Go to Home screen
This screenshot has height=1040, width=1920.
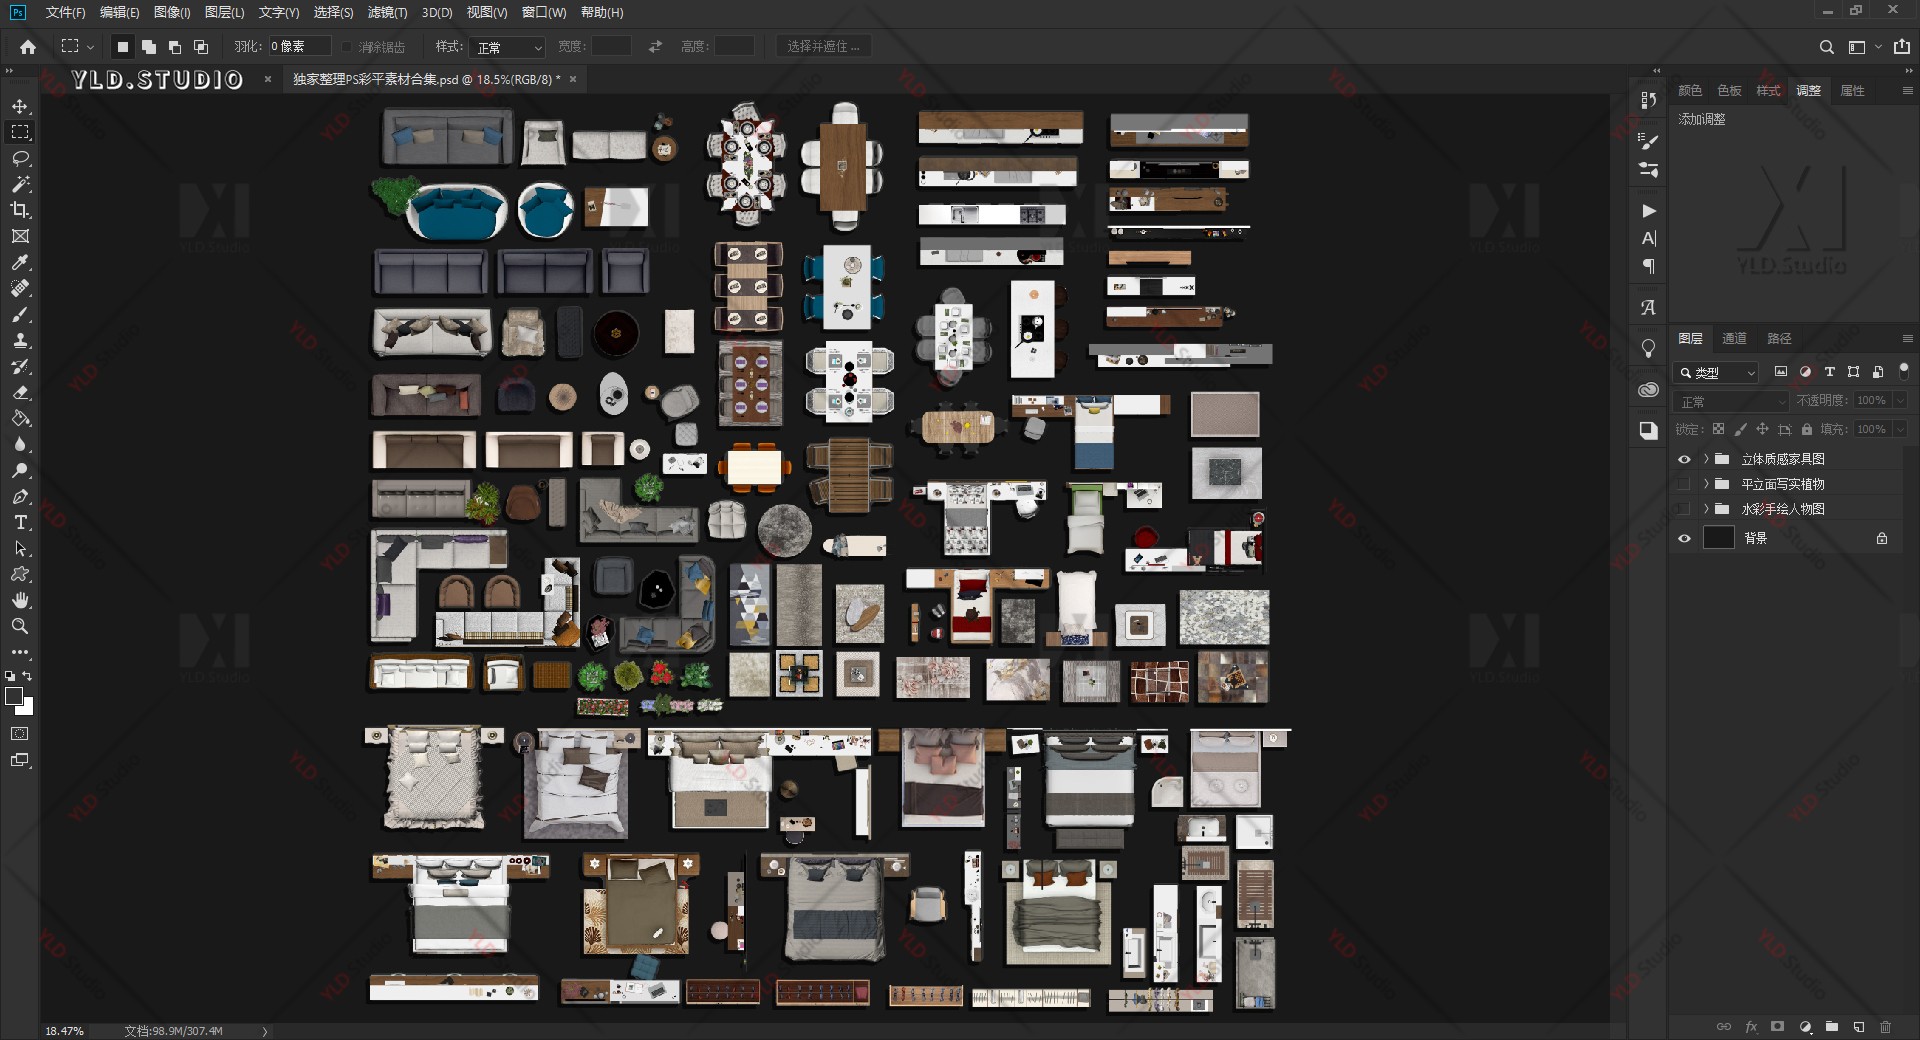coord(28,46)
